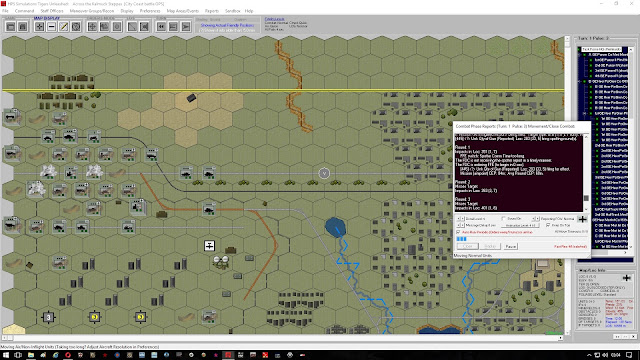Click the zoom-out minus map icon

pos(51,27)
